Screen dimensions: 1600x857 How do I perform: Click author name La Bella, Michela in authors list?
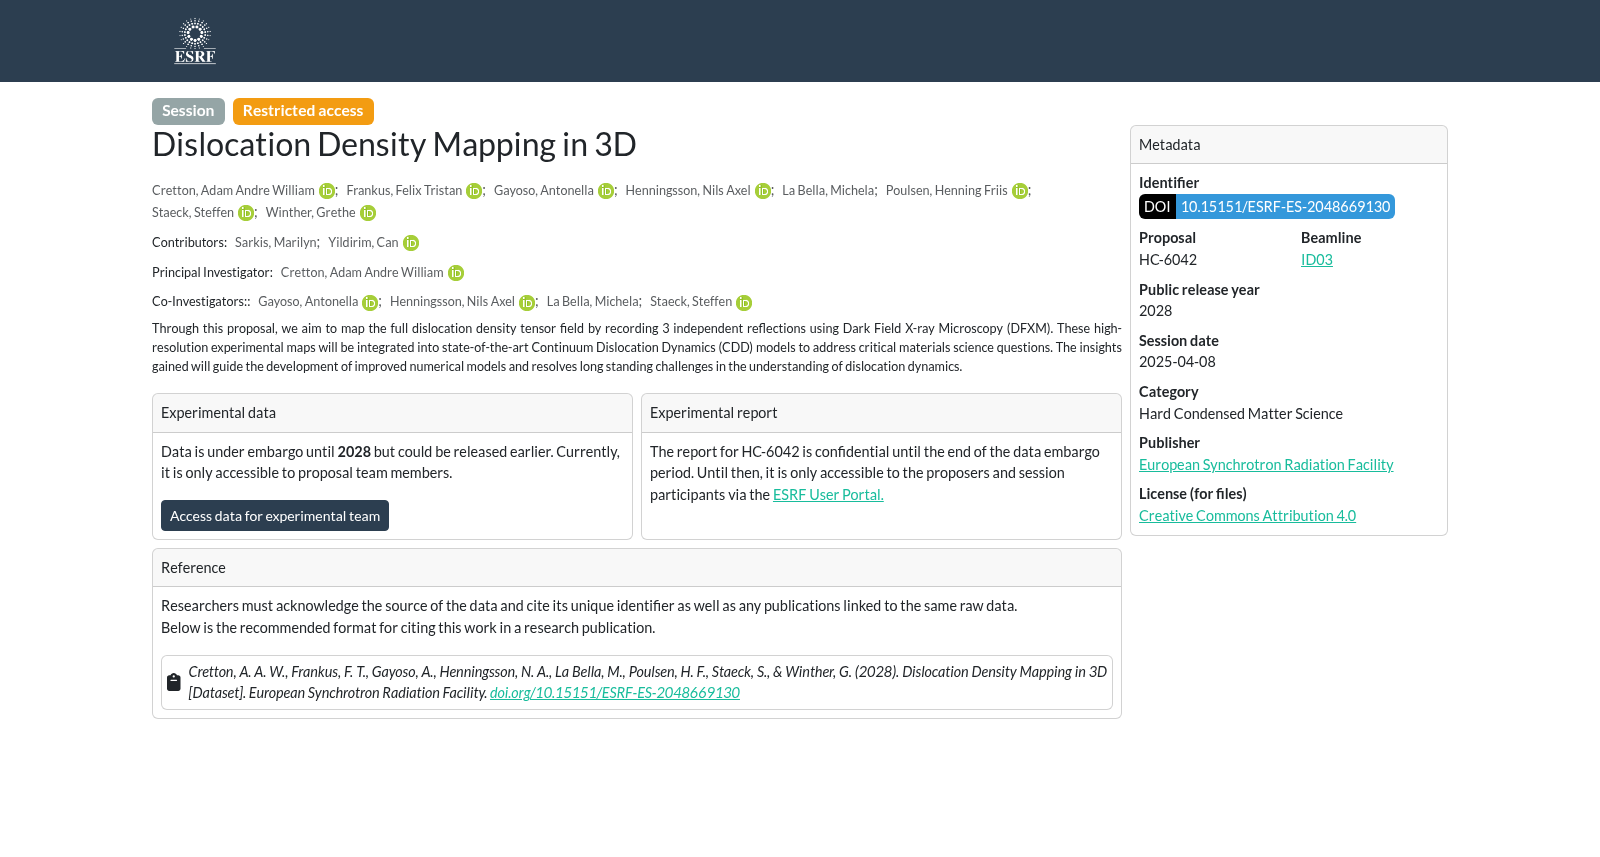coord(828,190)
